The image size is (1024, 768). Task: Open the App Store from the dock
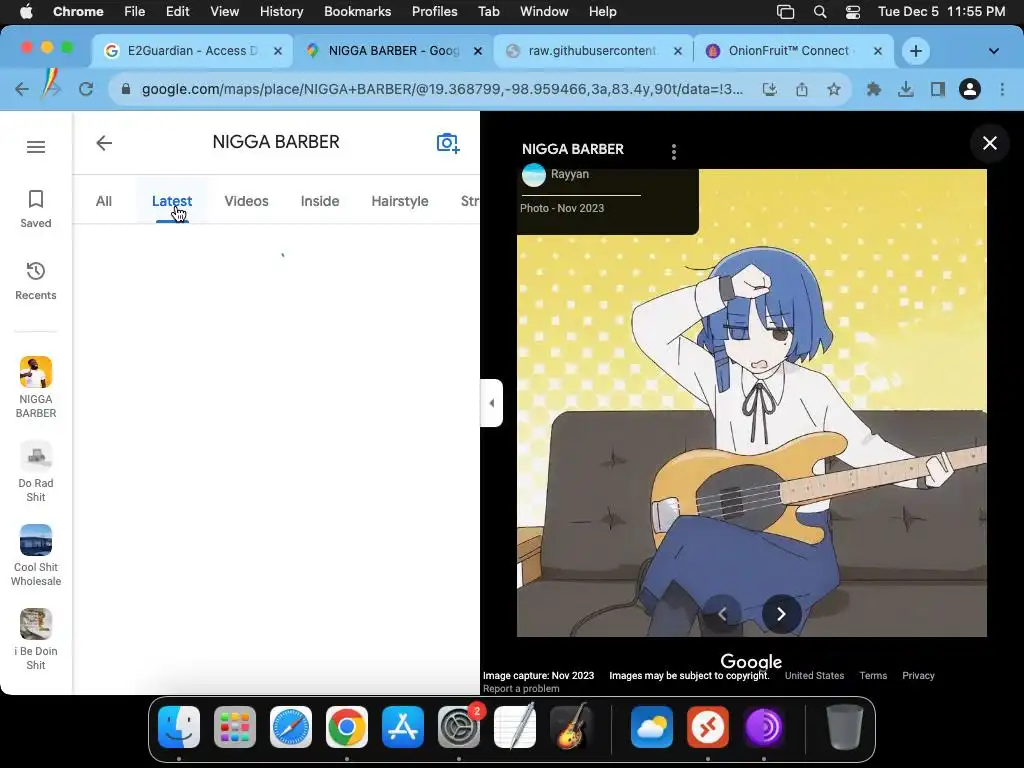coord(403,727)
